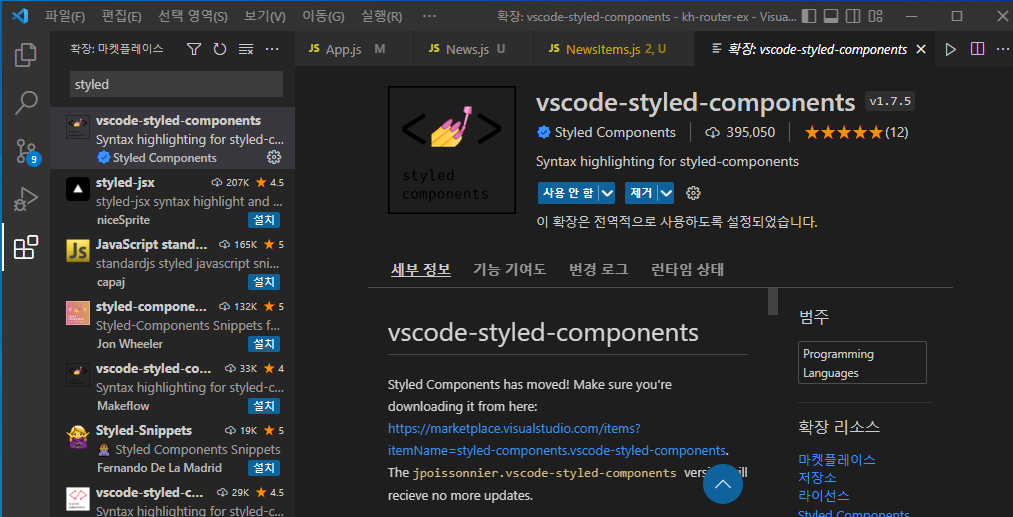Install the Styled-Snippets extension
This screenshot has height=517, width=1013.
coord(264,467)
